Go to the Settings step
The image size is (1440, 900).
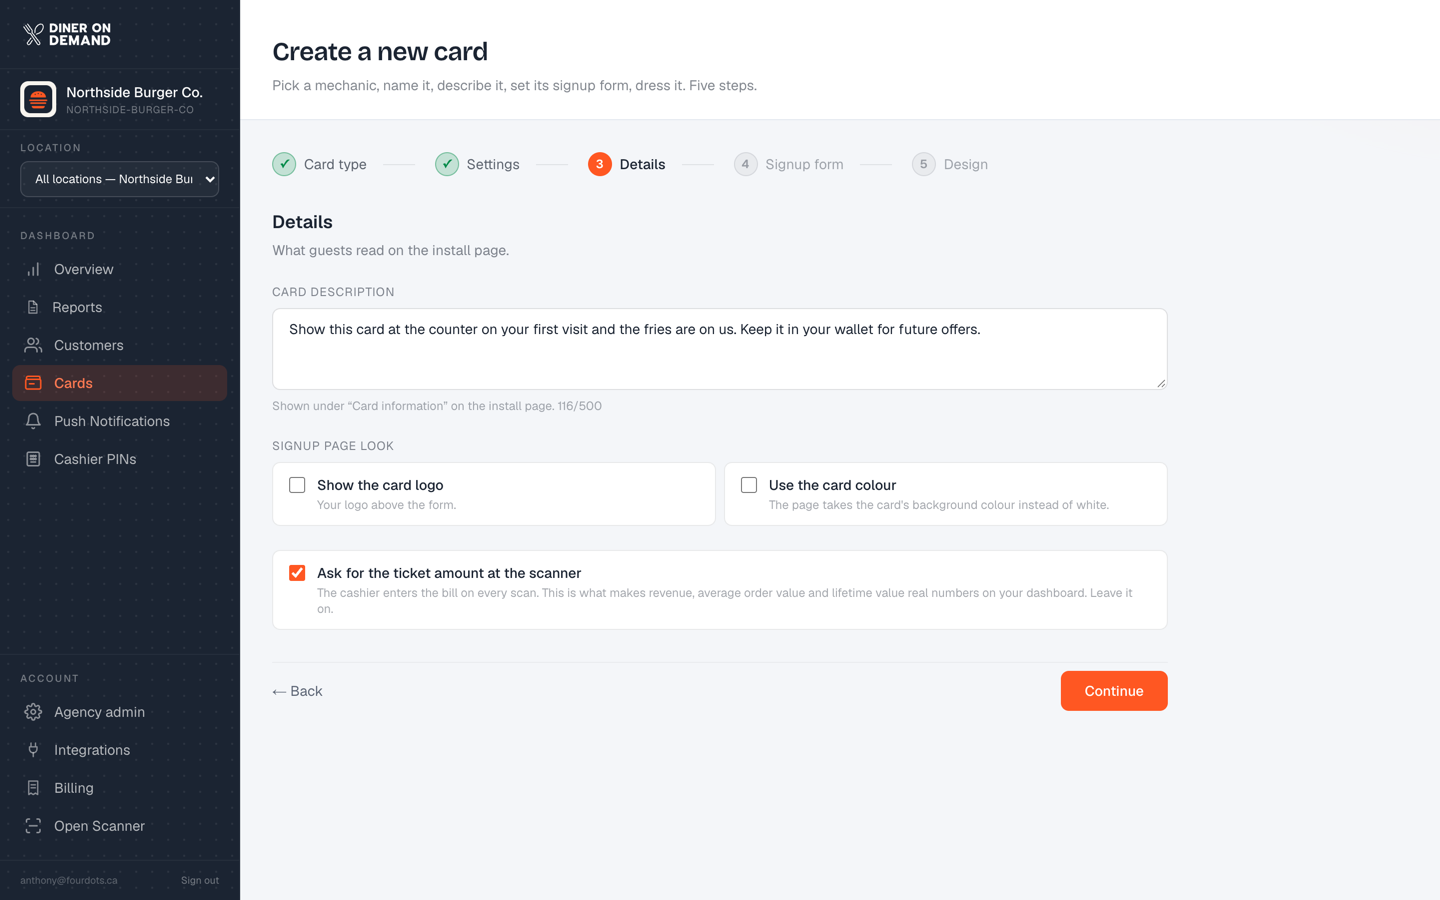pyautogui.click(x=477, y=164)
